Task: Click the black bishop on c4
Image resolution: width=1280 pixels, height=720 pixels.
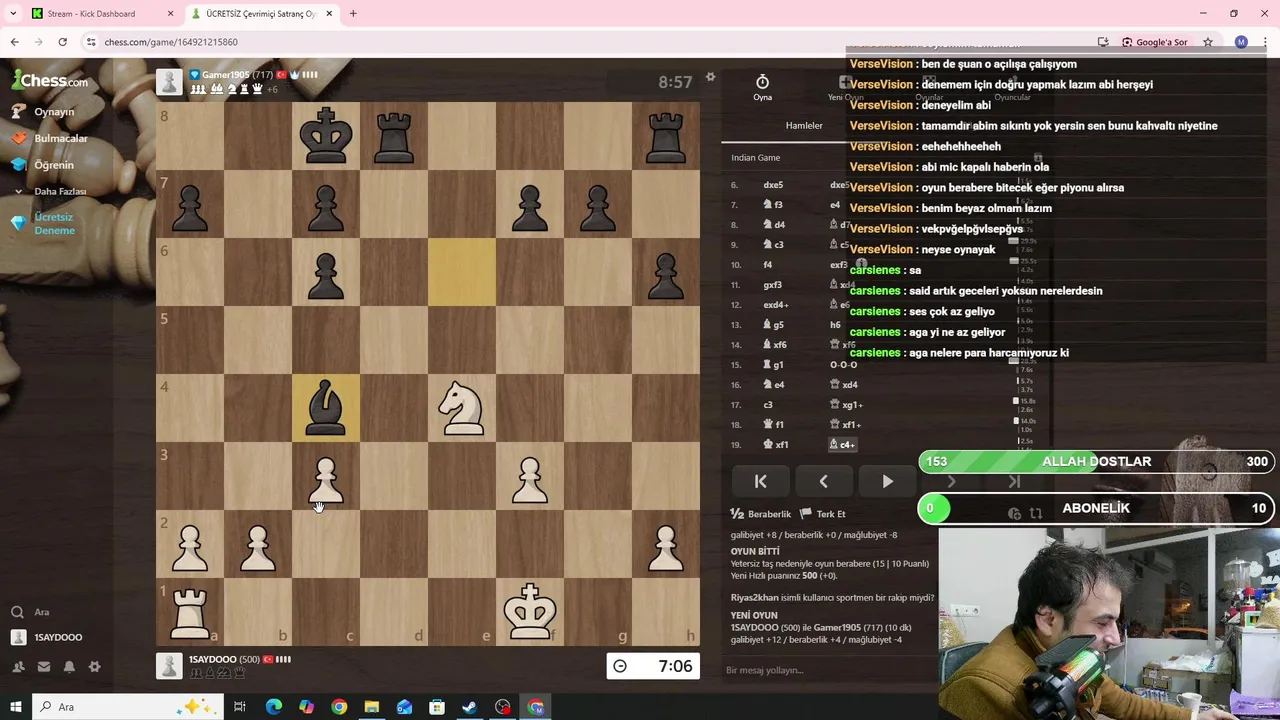Action: tap(326, 408)
